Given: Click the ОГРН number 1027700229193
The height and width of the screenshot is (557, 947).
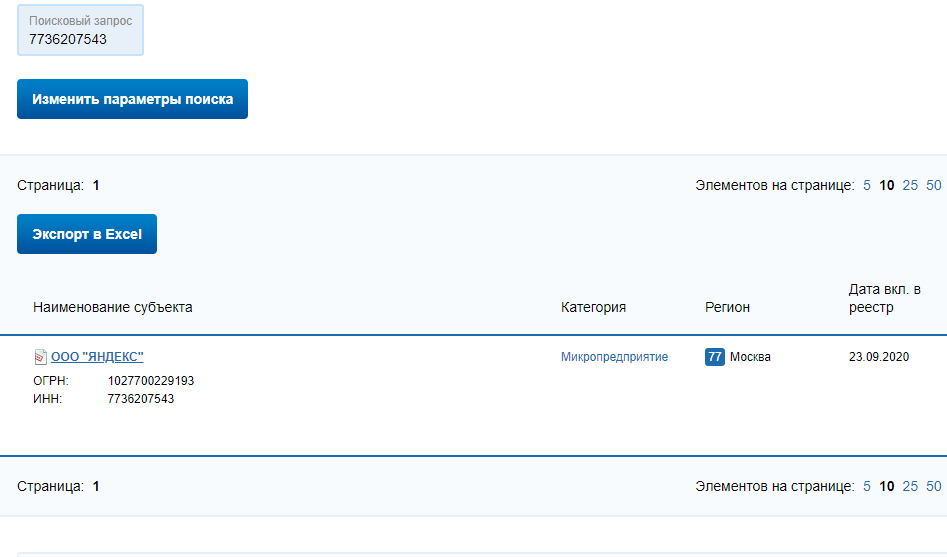Looking at the screenshot, I should 151,381.
